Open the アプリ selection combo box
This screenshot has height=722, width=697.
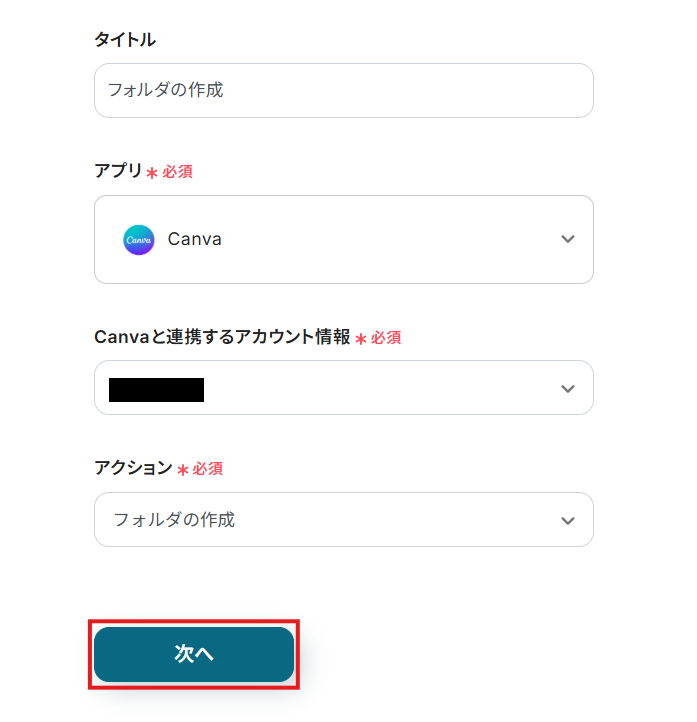343,240
